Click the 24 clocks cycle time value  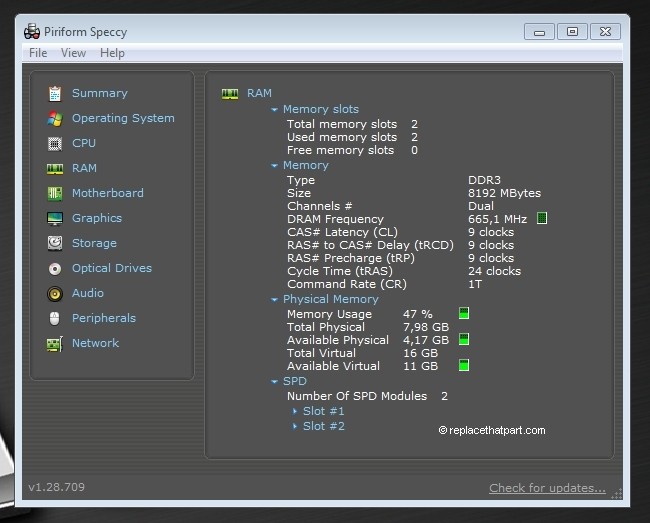click(x=495, y=271)
